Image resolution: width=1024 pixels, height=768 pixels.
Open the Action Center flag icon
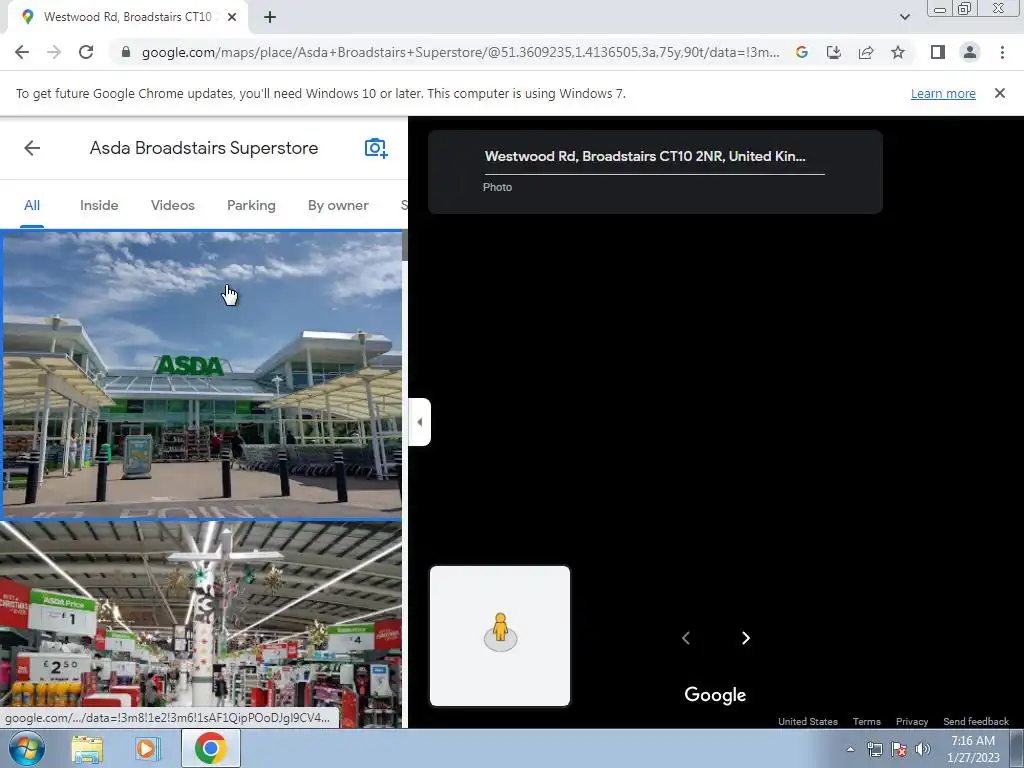(x=899, y=749)
